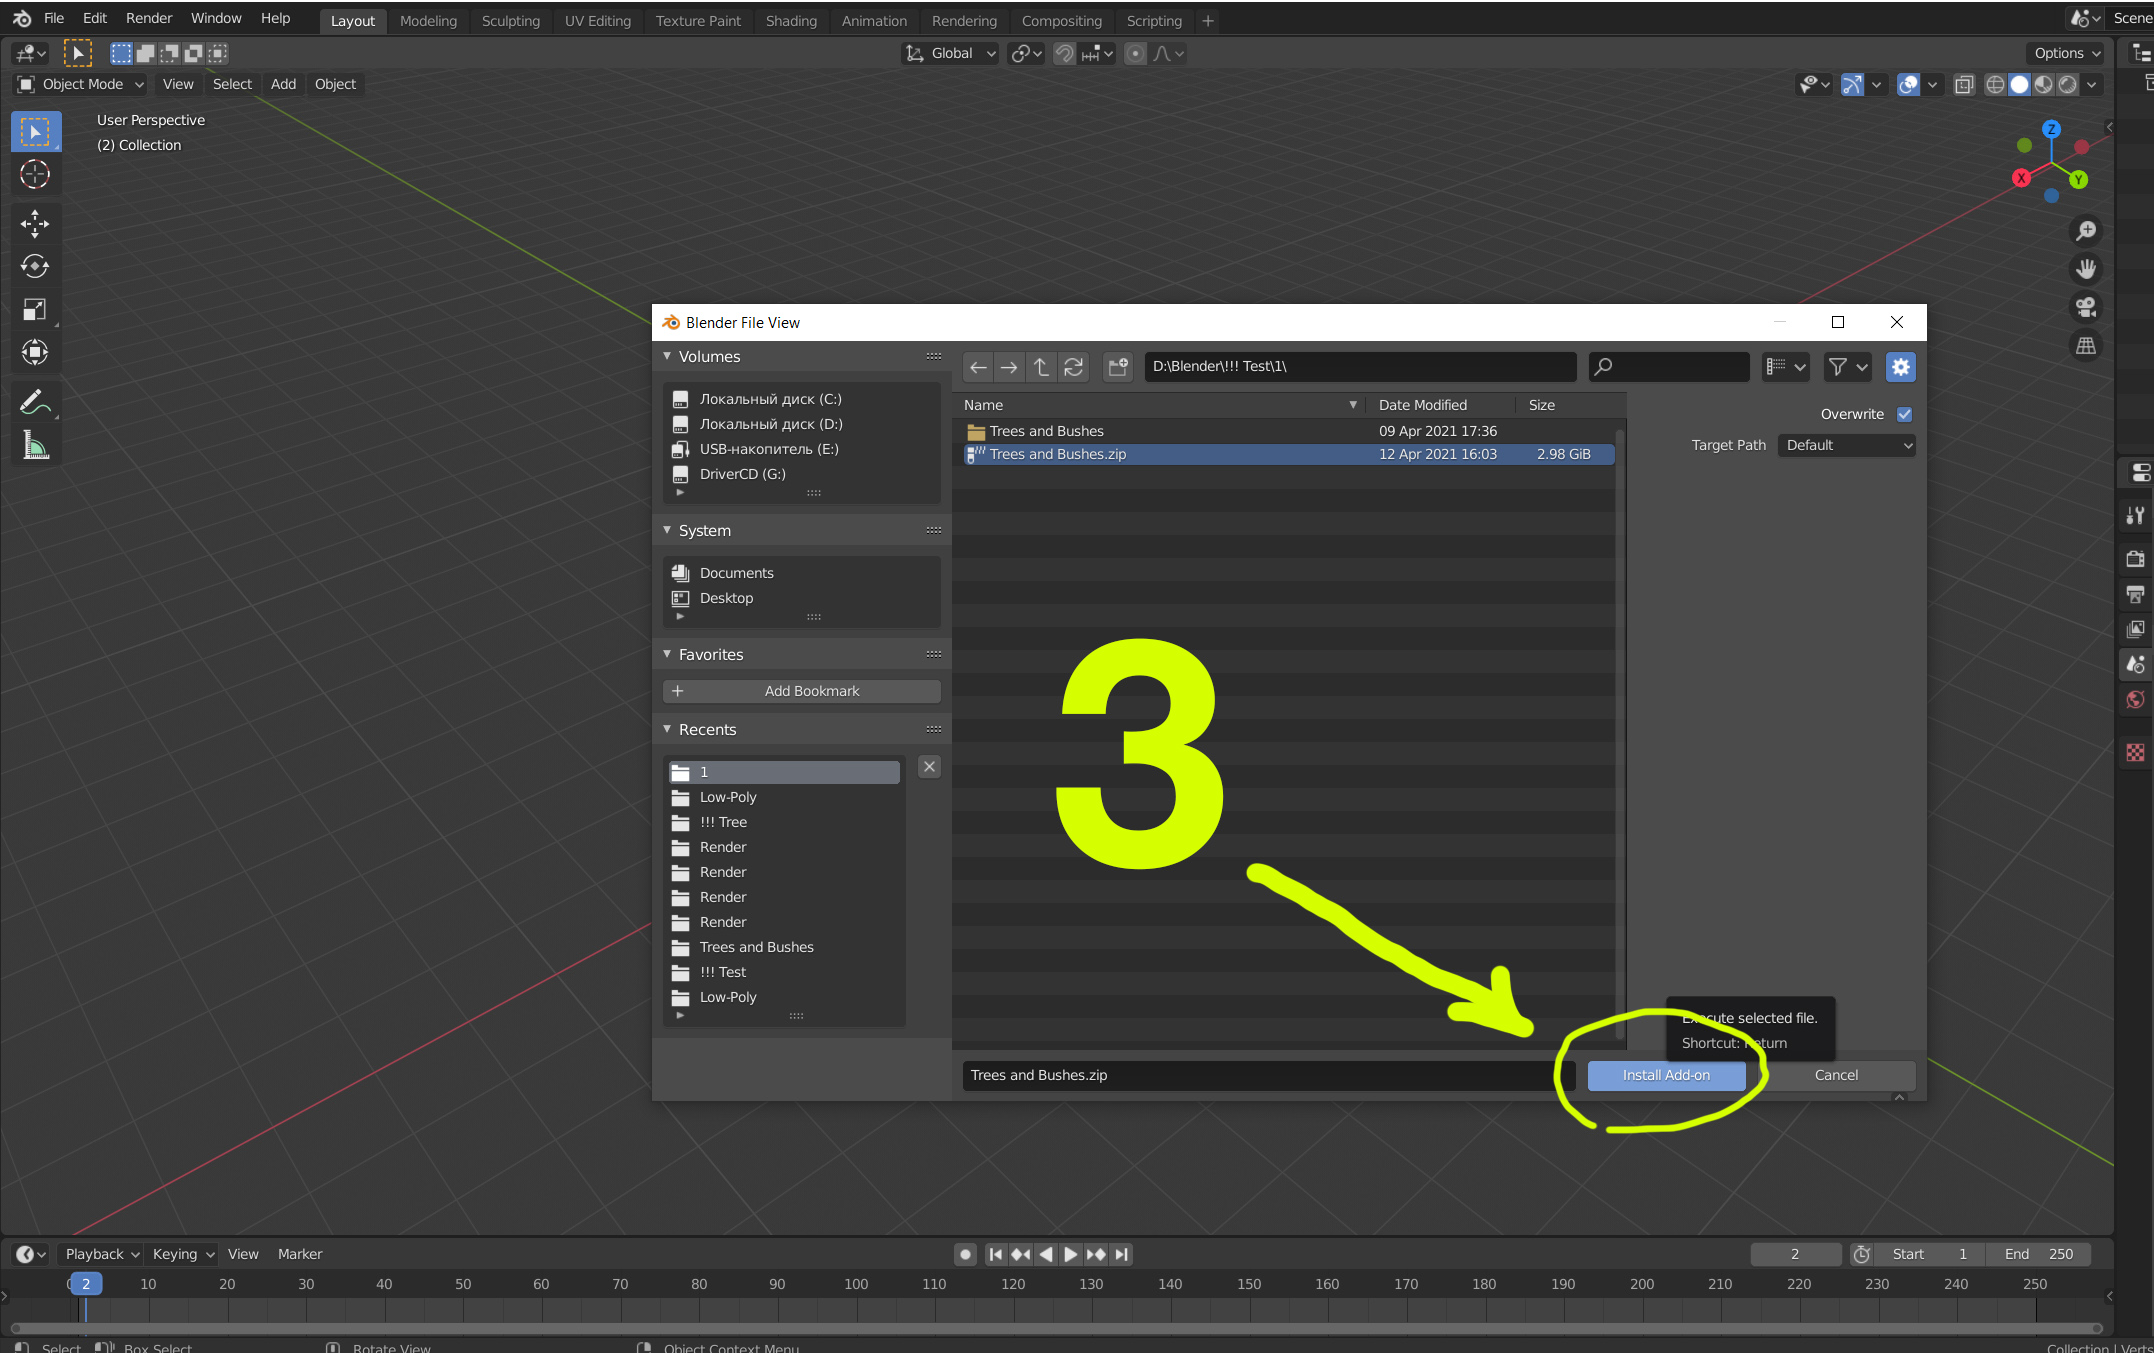Click the Cursor tool icon
2154x1353 pixels.
click(35, 175)
